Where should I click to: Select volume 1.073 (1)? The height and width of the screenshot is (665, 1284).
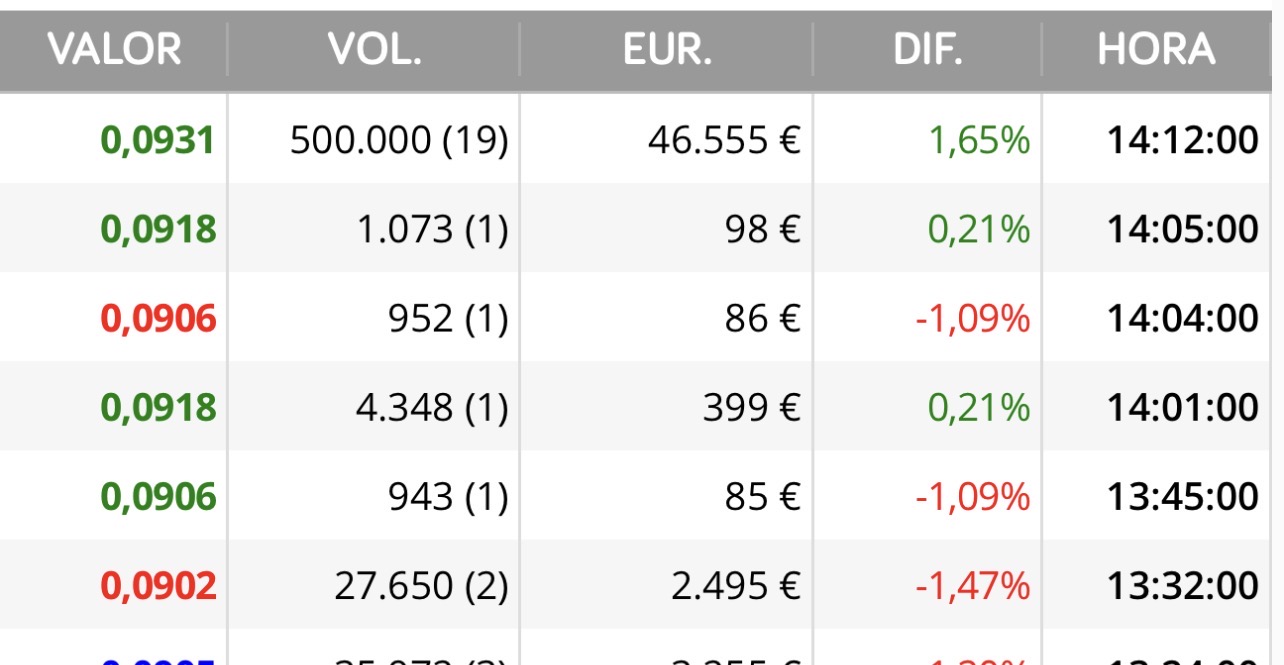[433, 230]
